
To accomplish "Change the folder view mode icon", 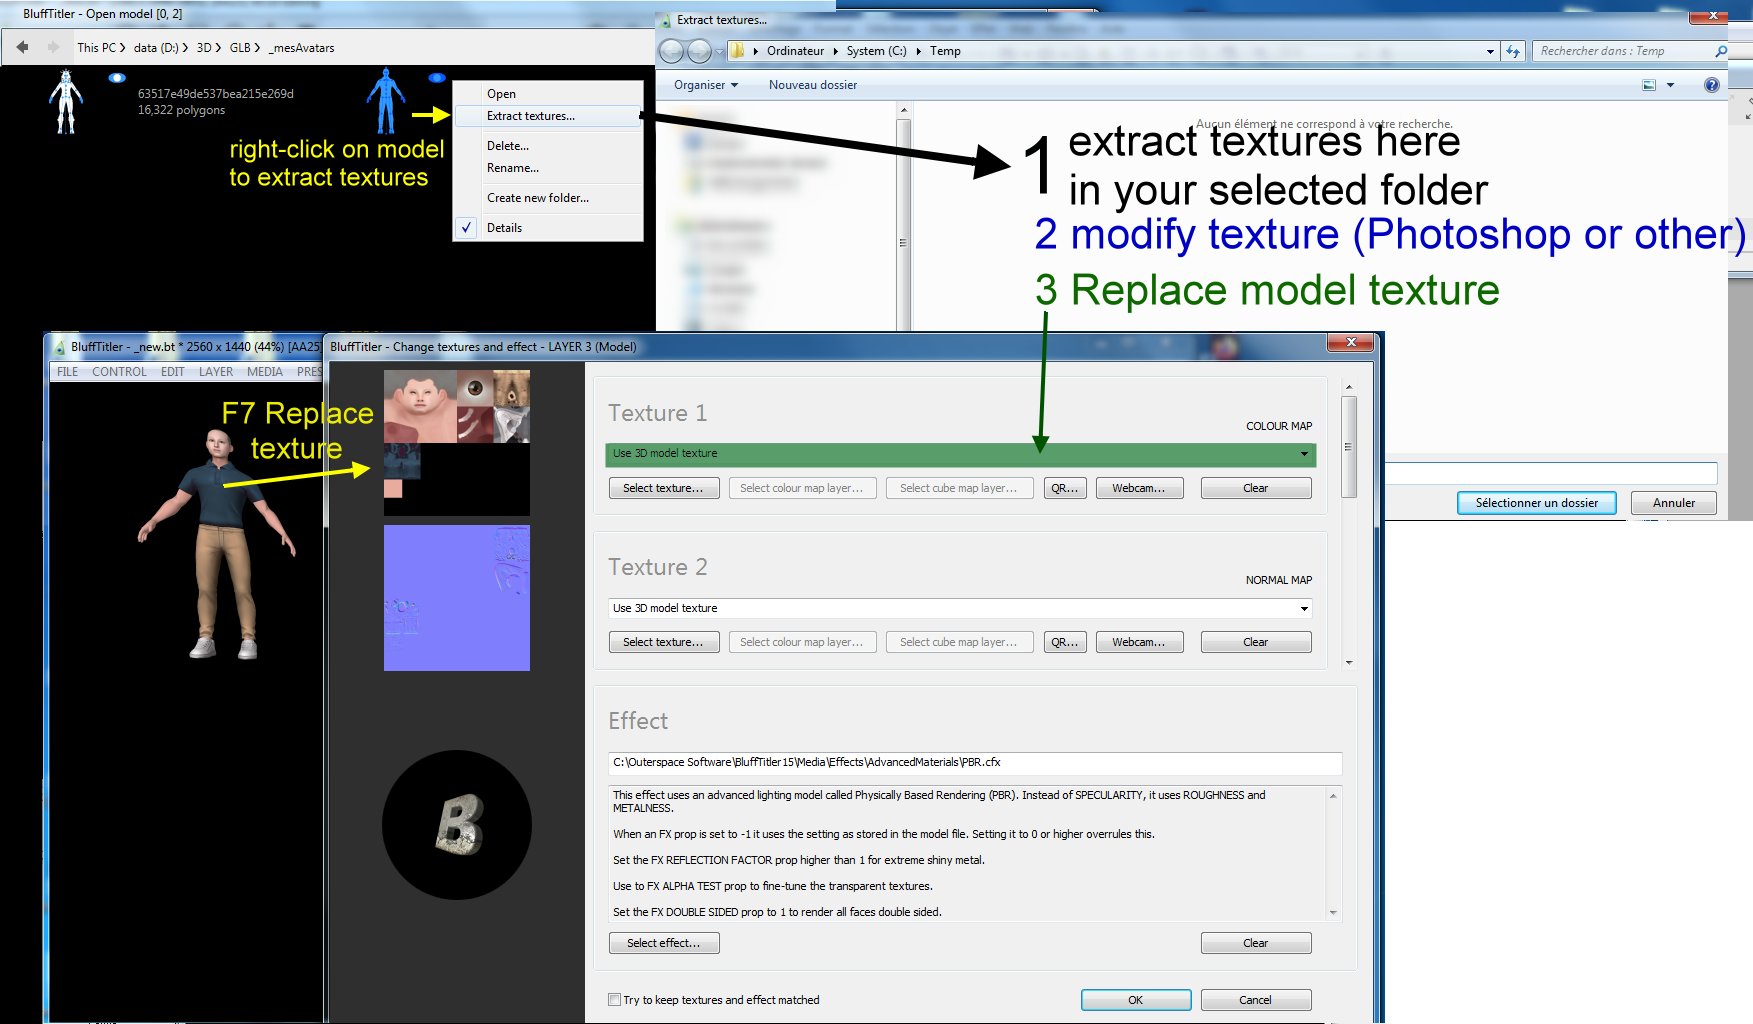I will [x=1649, y=85].
